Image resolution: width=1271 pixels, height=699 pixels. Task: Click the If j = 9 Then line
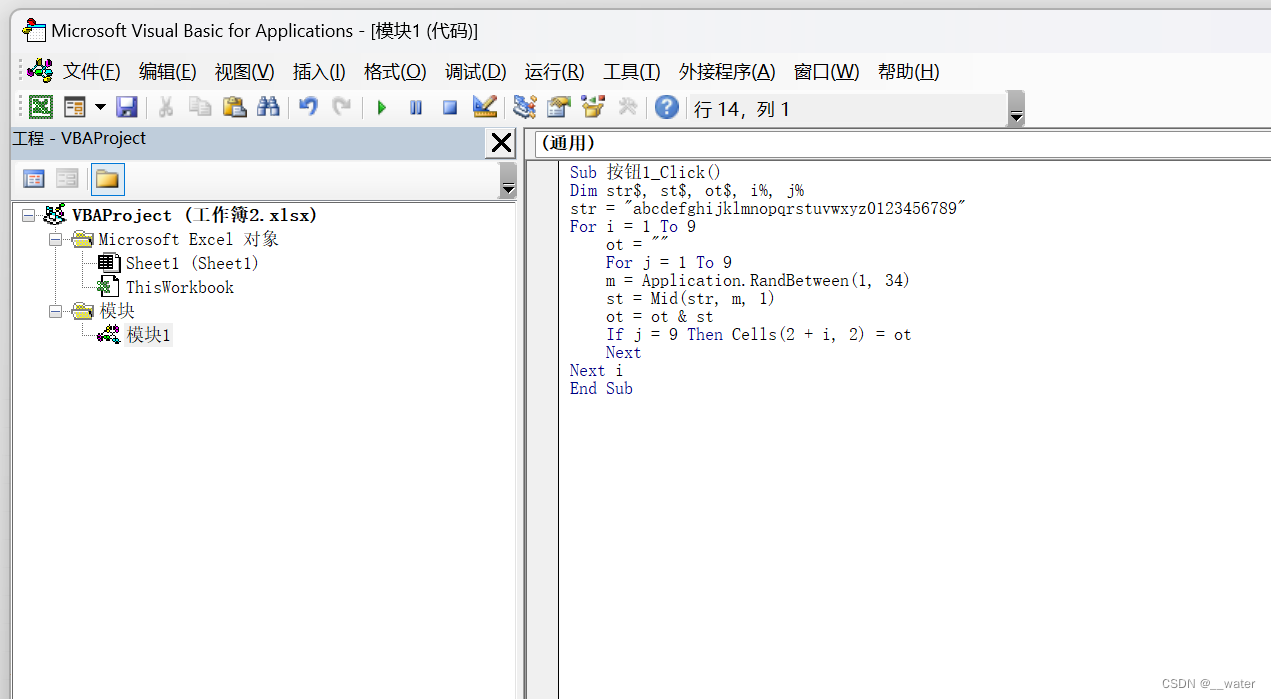coord(758,334)
